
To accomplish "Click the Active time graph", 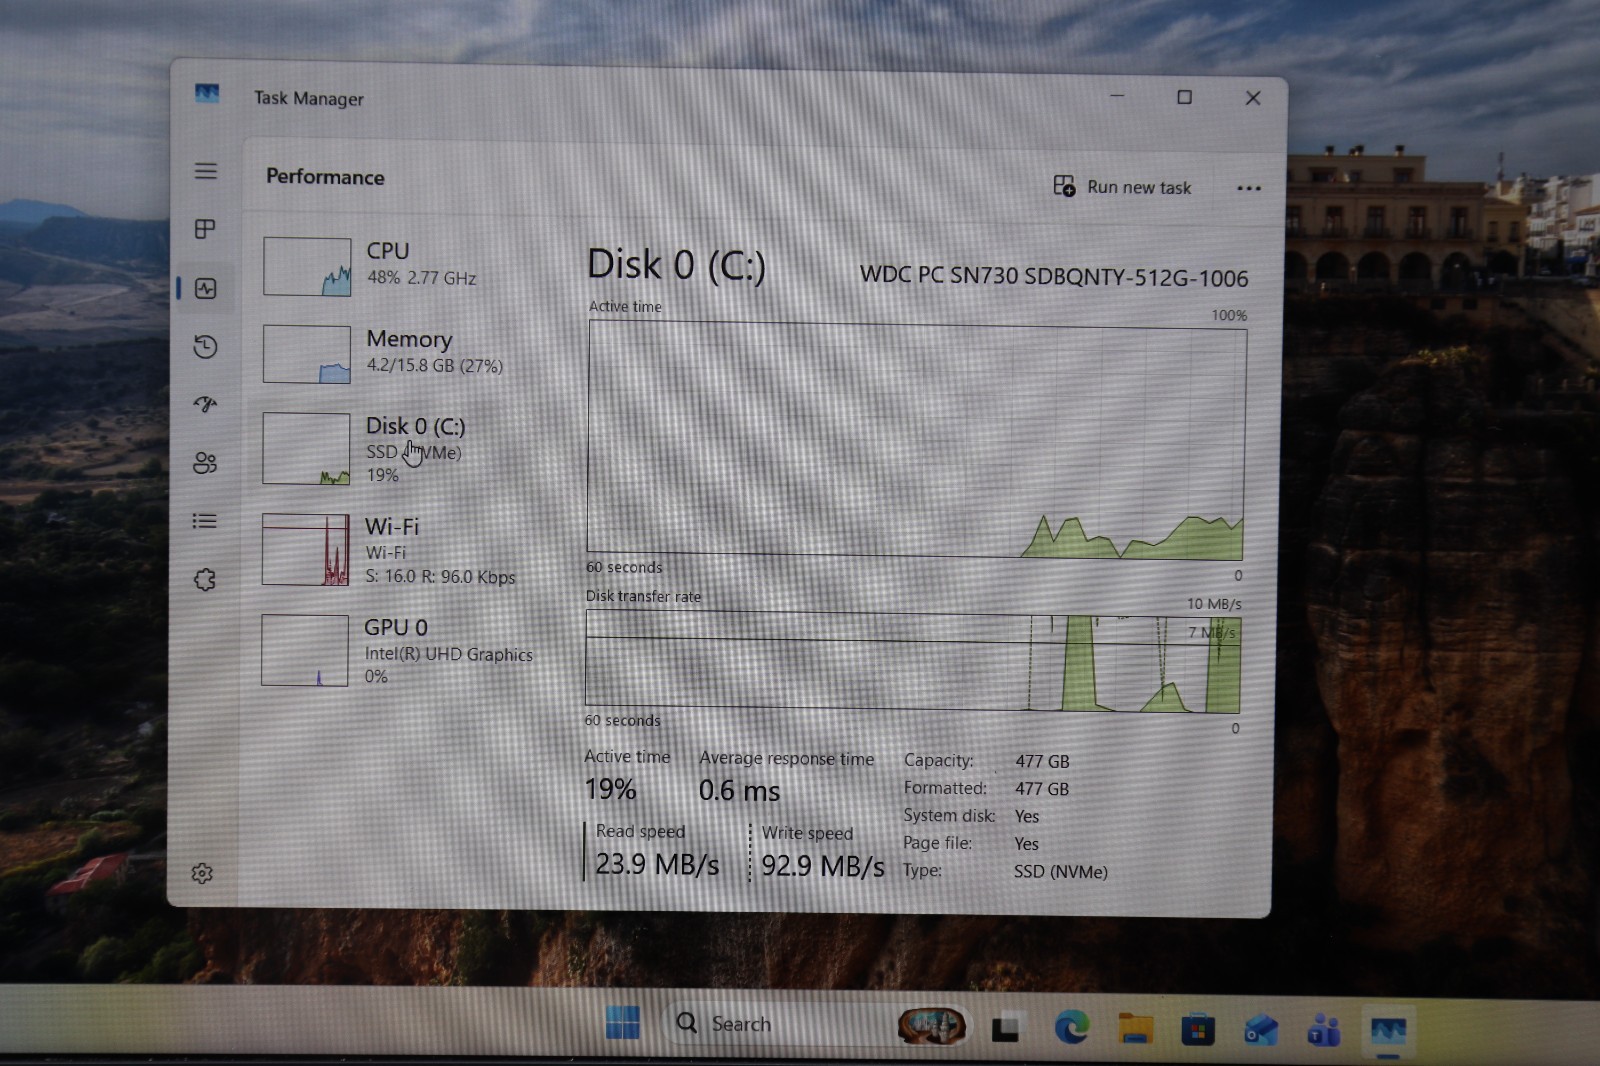I will (x=916, y=440).
